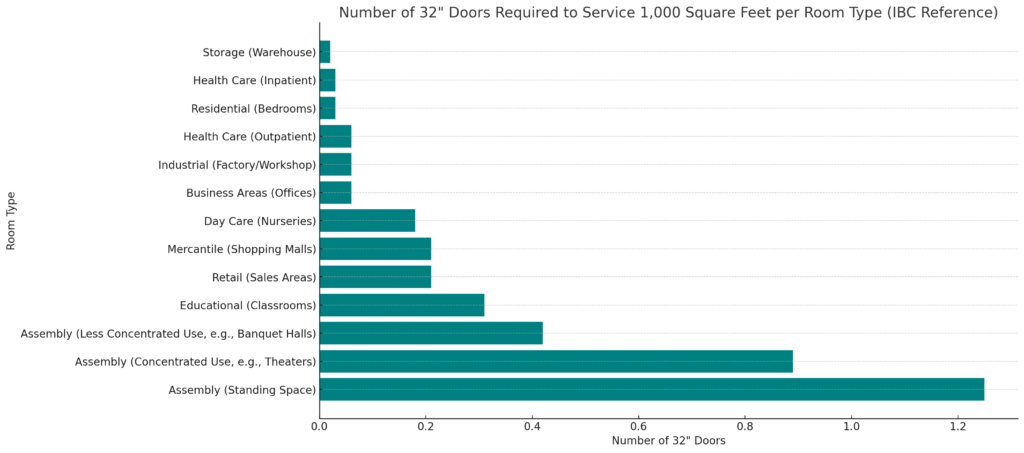Image resolution: width=1024 pixels, height=453 pixels.
Task: Click the Industrial (Factory/Workshop) bar
Action: coord(335,164)
